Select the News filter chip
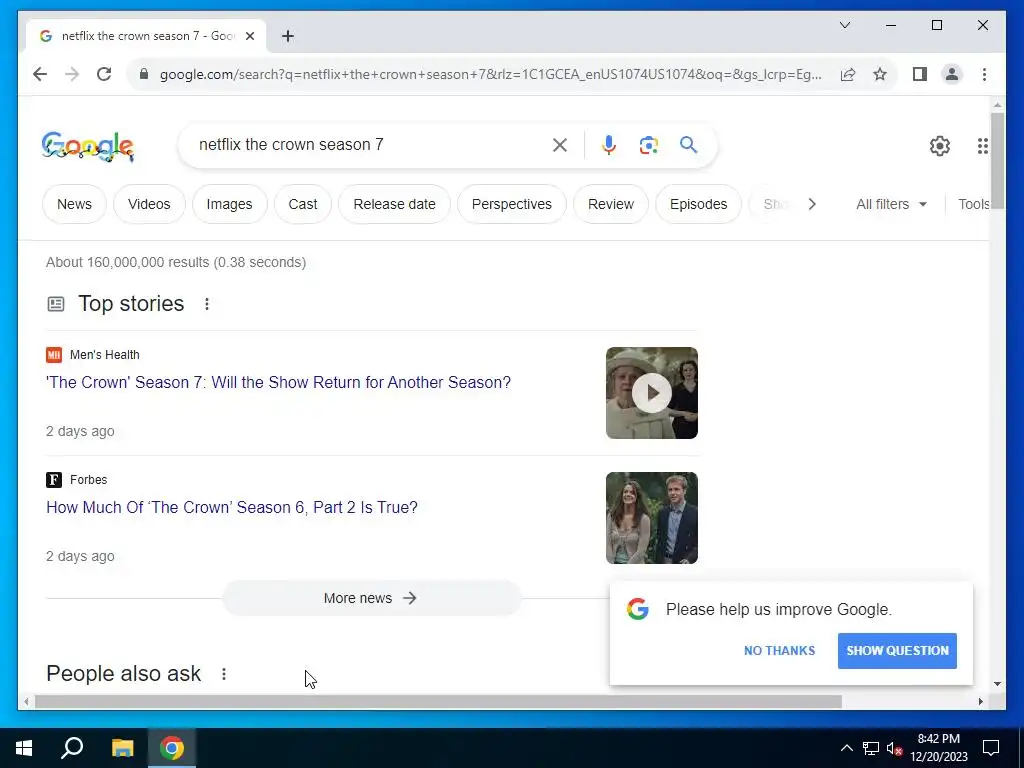This screenshot has height=768, width=1024. tap(74, 204)
